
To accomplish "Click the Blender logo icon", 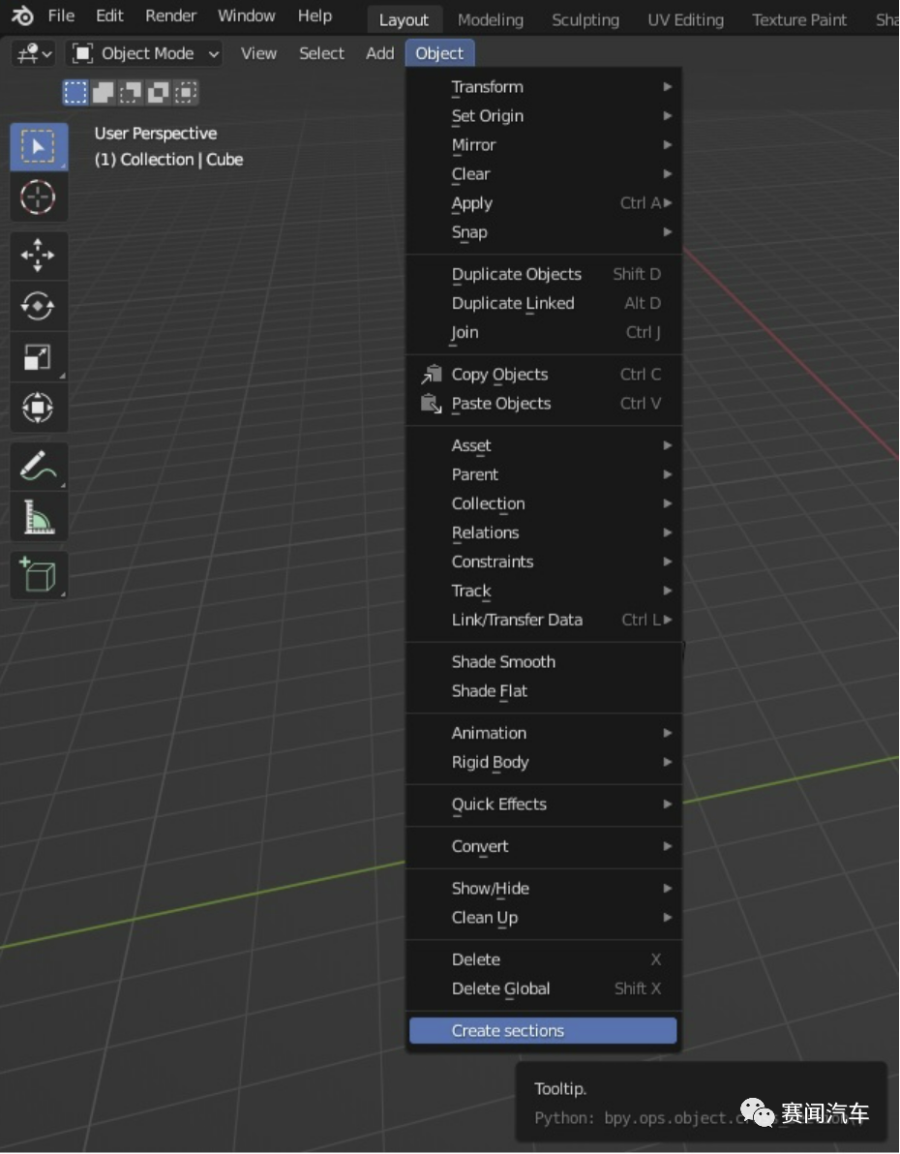I will click(x=22, y=16).
